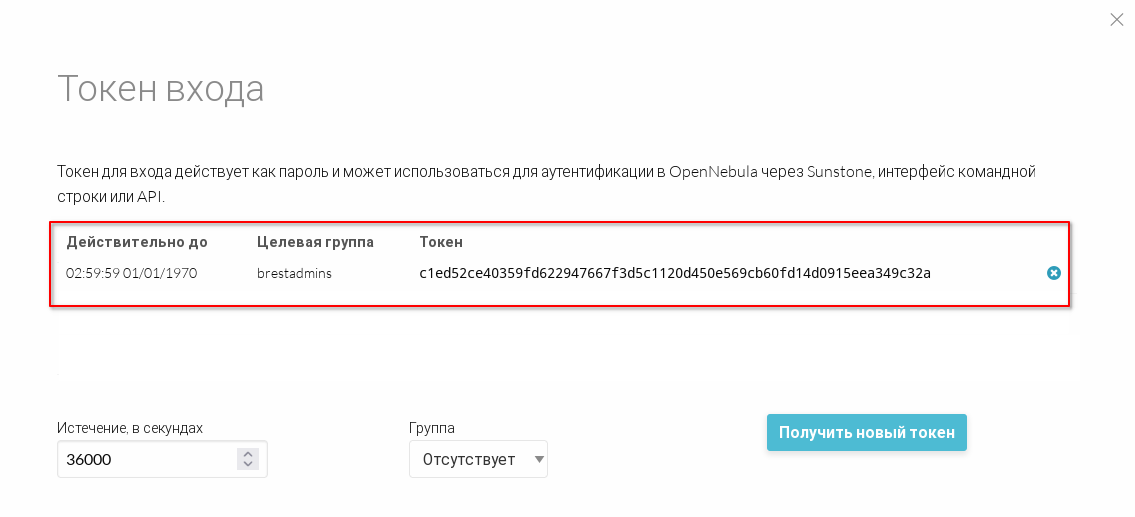Click the Действительно до column header
1135x517 pixels.
(137, 242)
